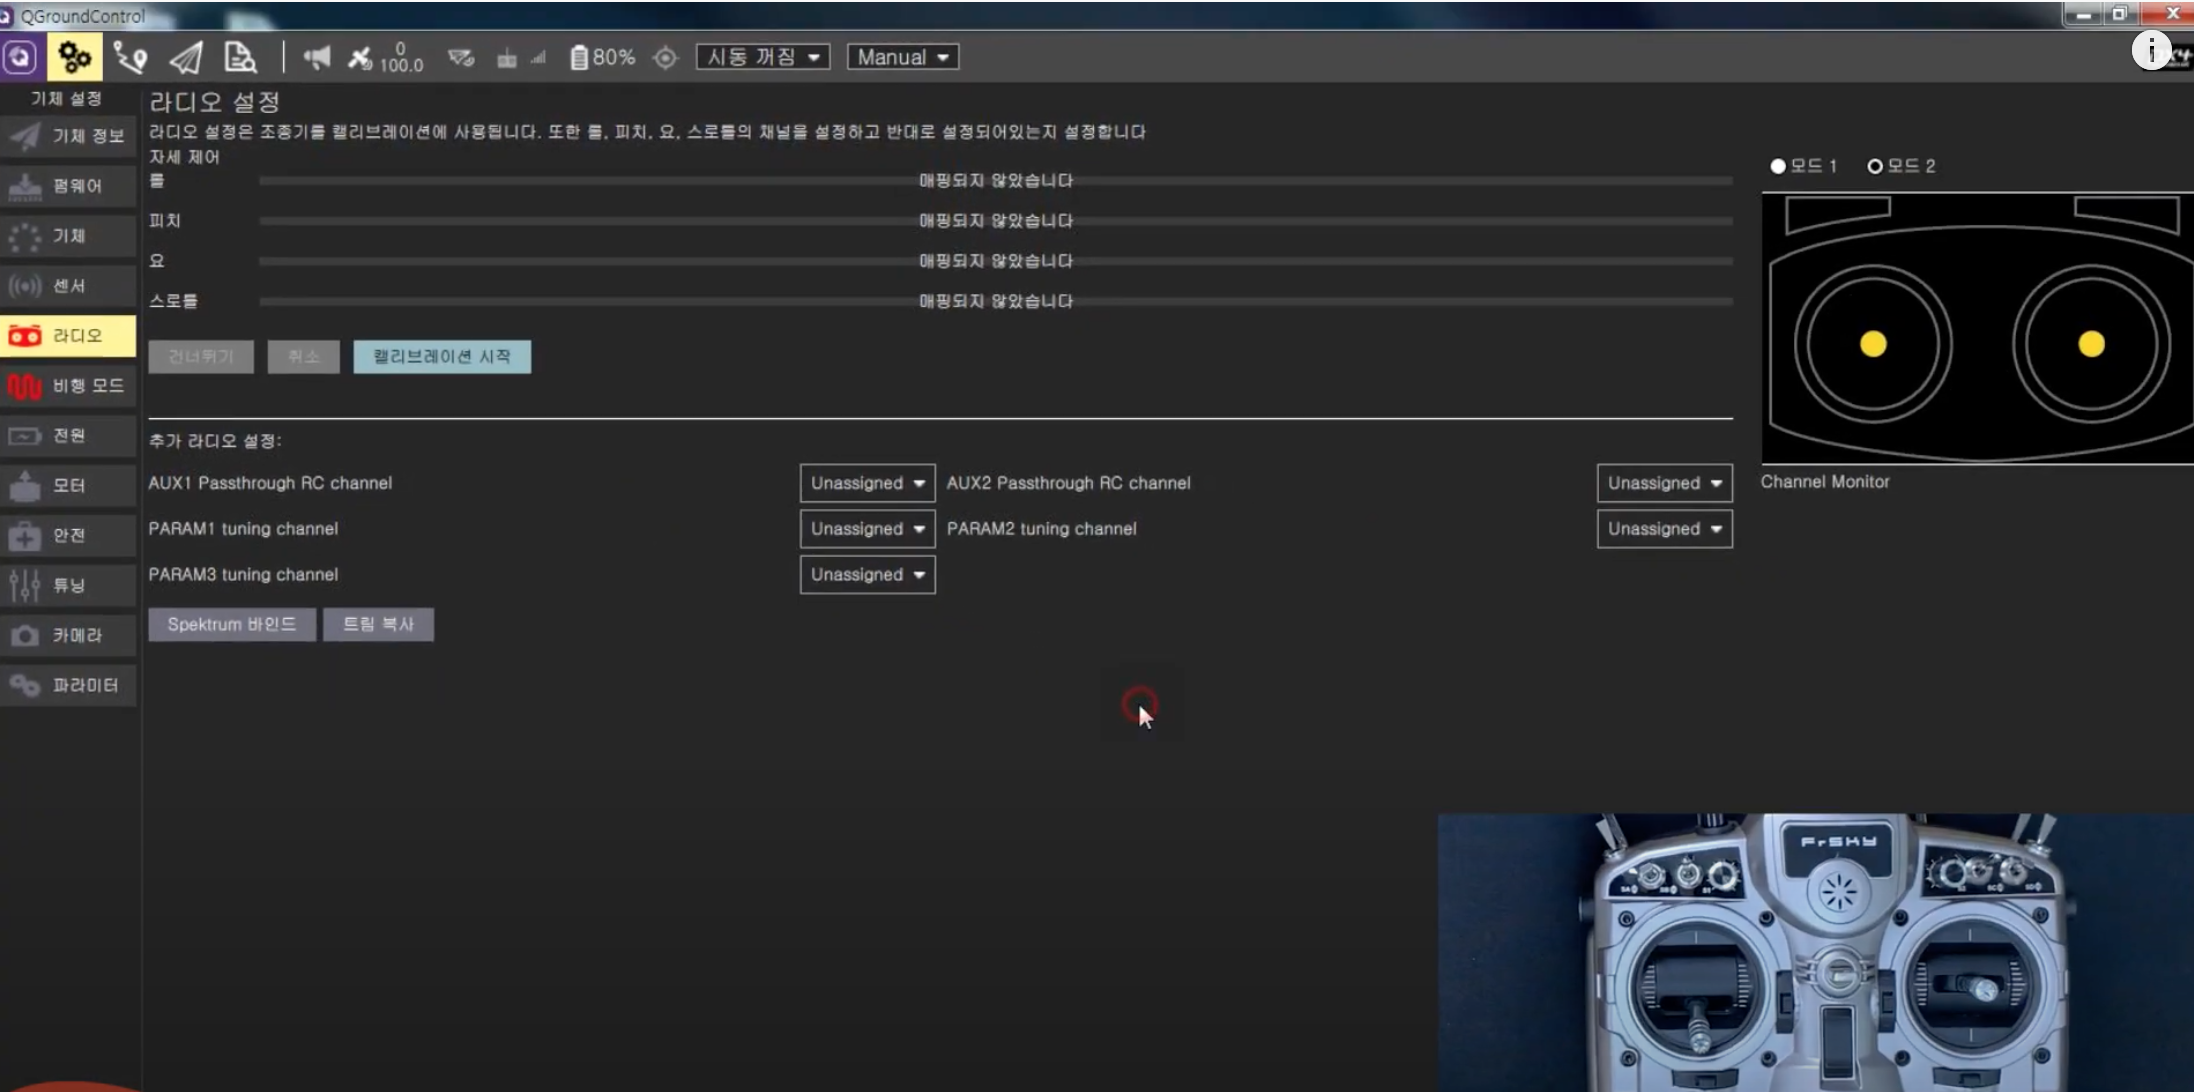Click the 롤 channel value bar
The height and width of the screenshot is (1092, 2194).
[995, 181]
